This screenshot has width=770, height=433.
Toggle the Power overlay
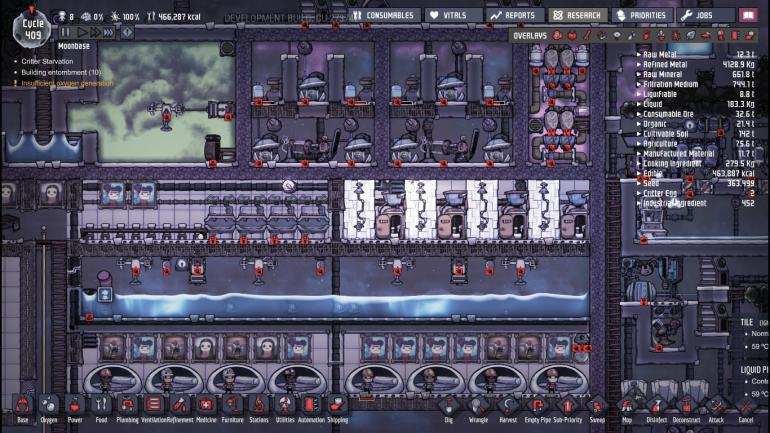click(x=572, y=35)
